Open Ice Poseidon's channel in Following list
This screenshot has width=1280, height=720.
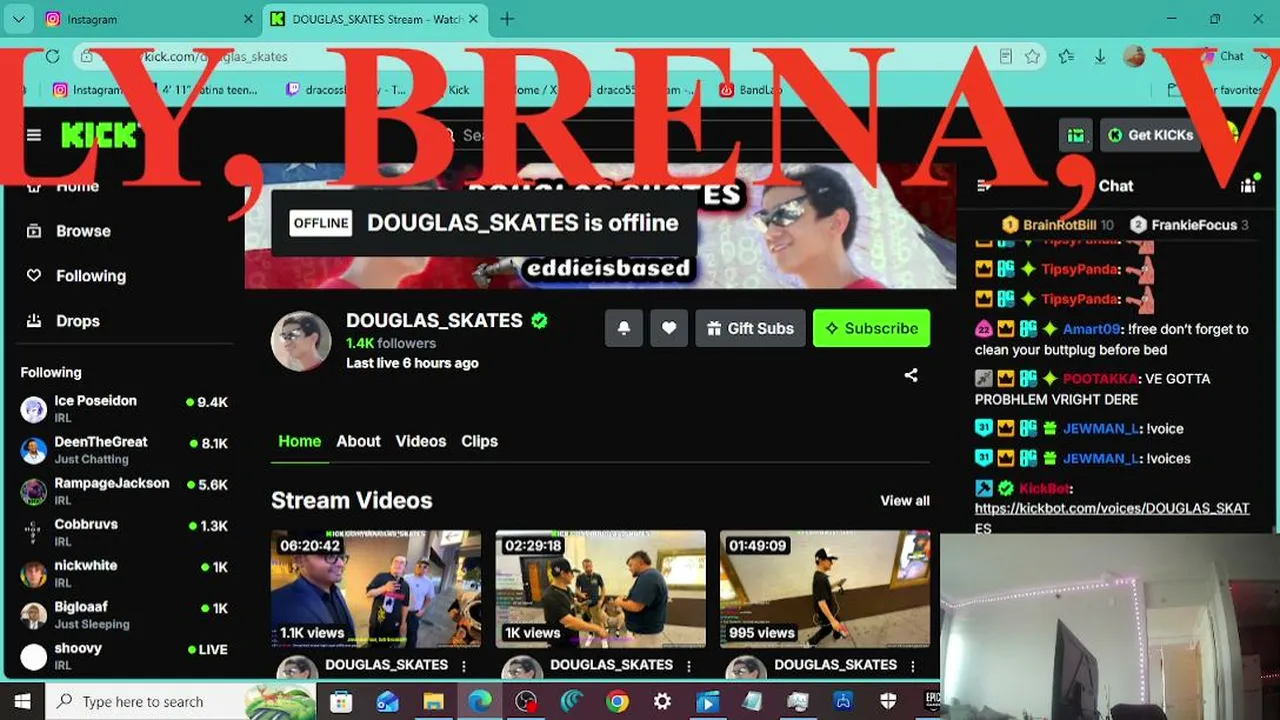(x=124, y=409)
